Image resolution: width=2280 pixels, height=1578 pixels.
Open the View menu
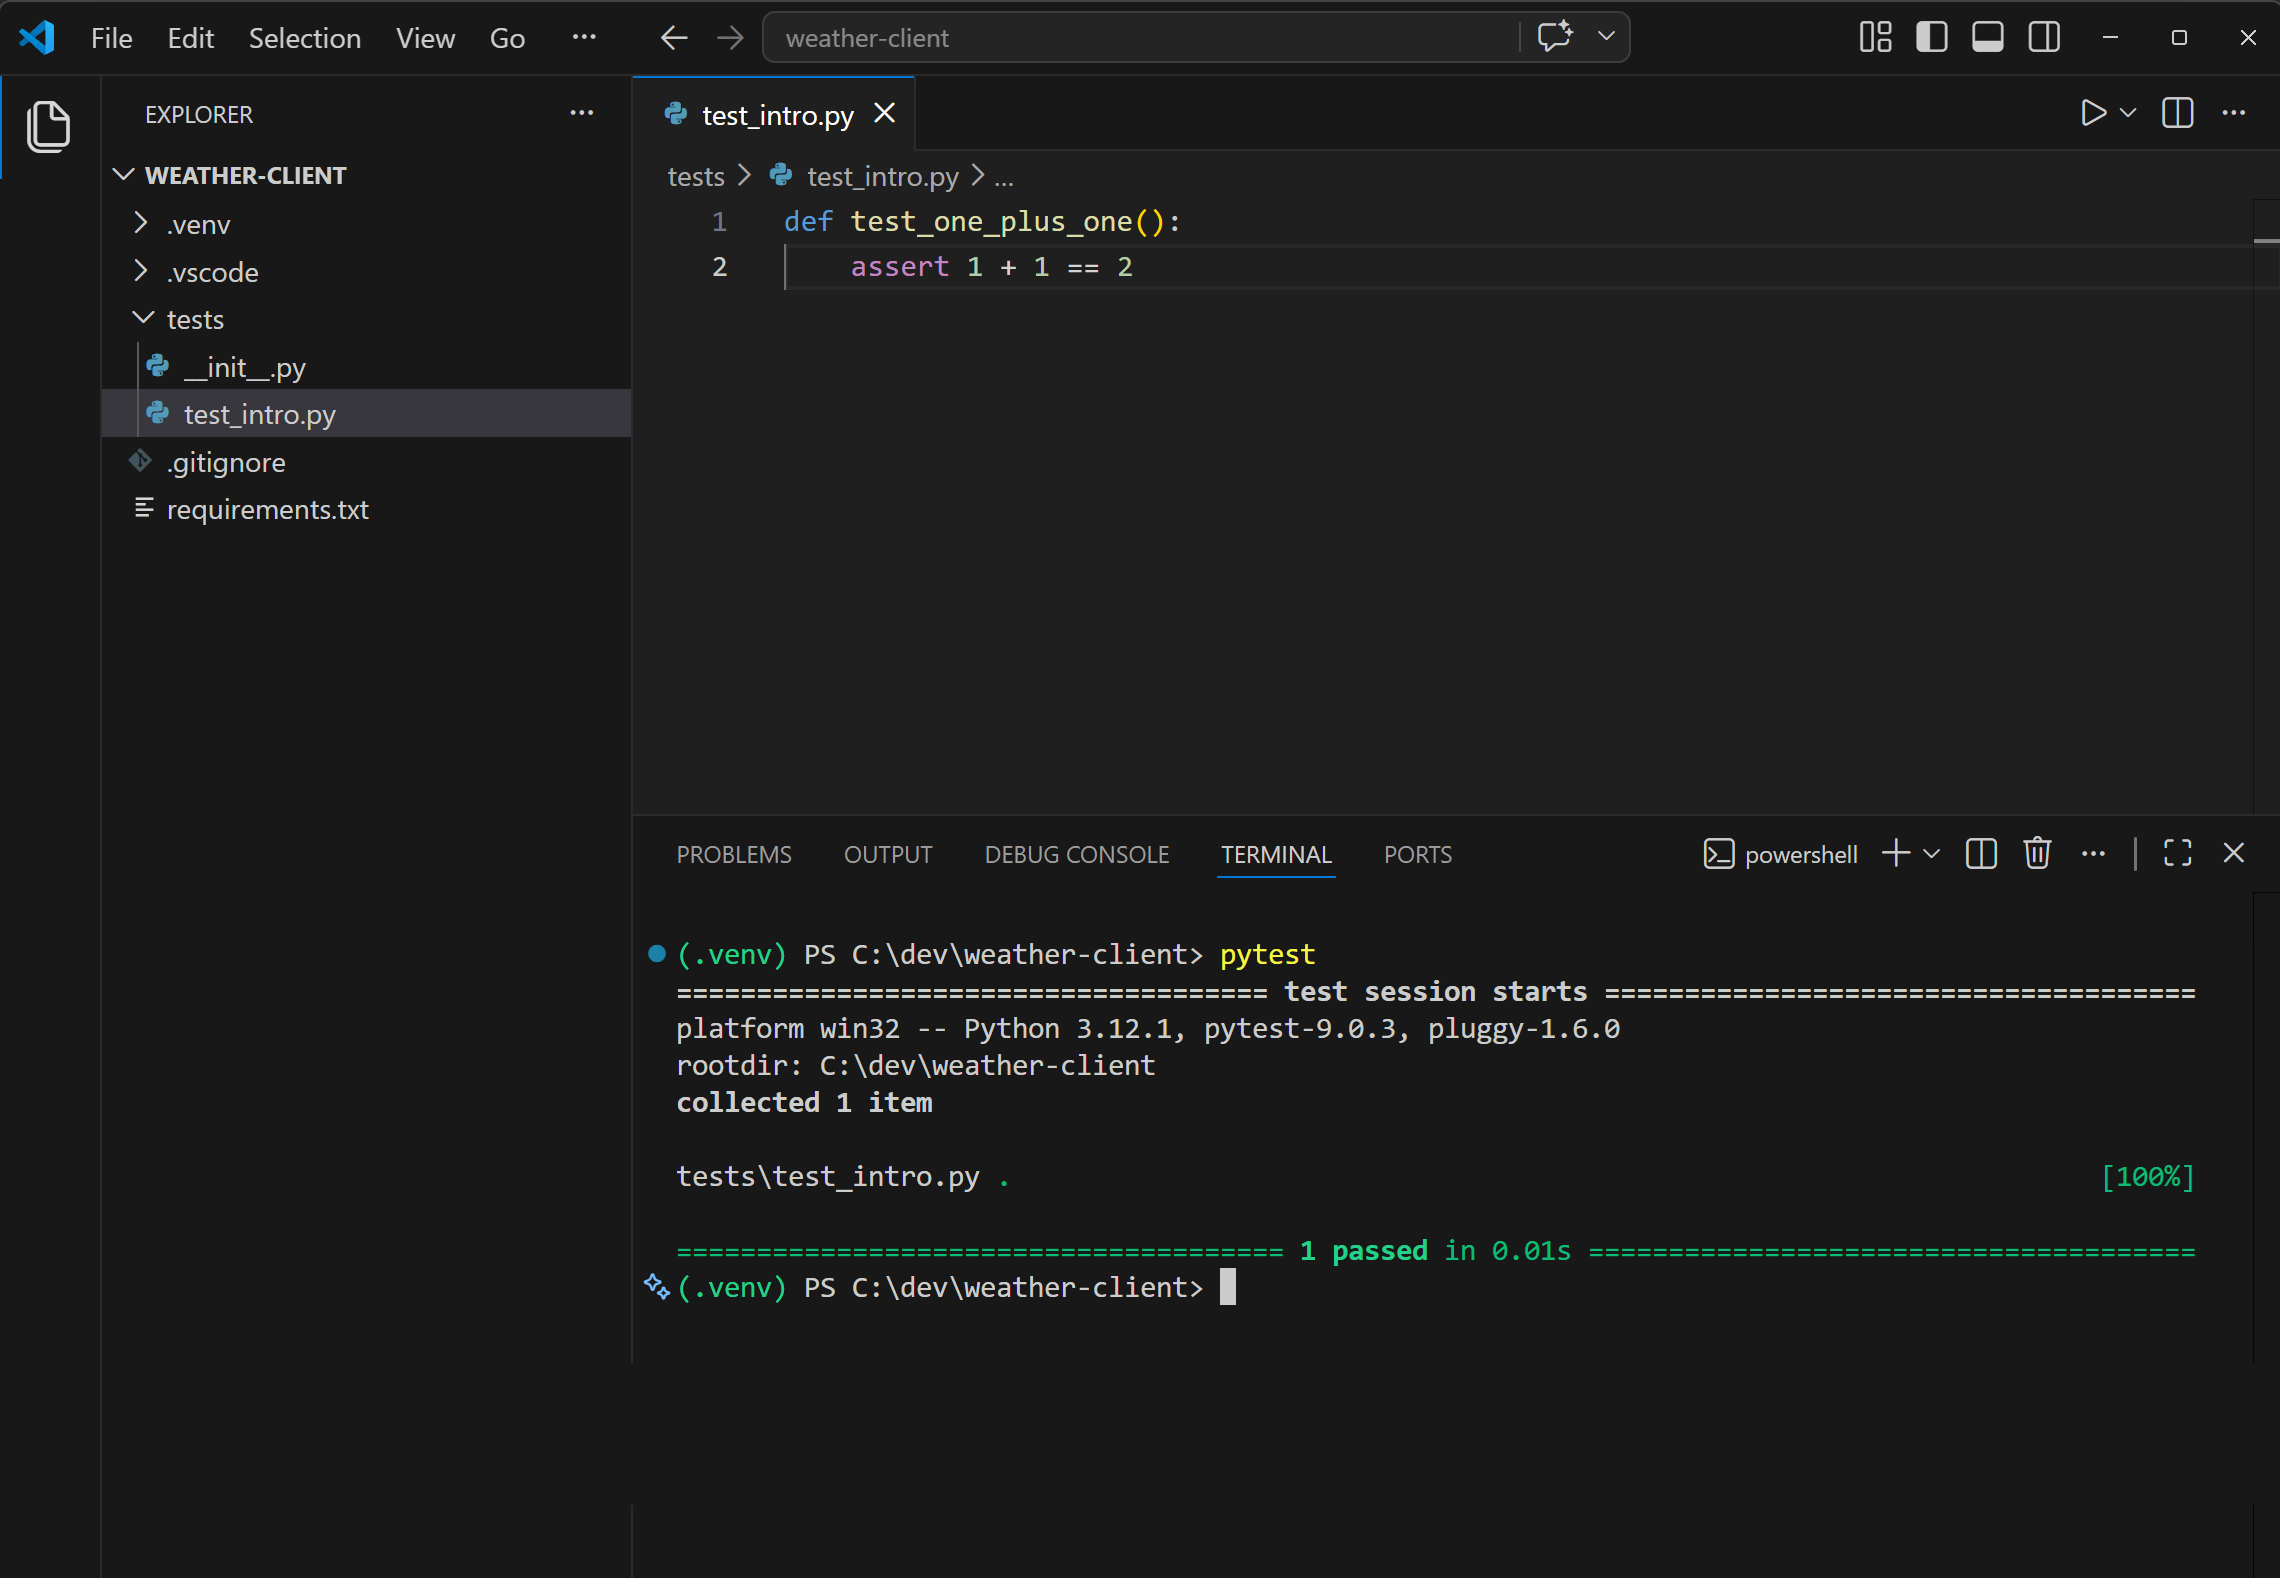425,38
